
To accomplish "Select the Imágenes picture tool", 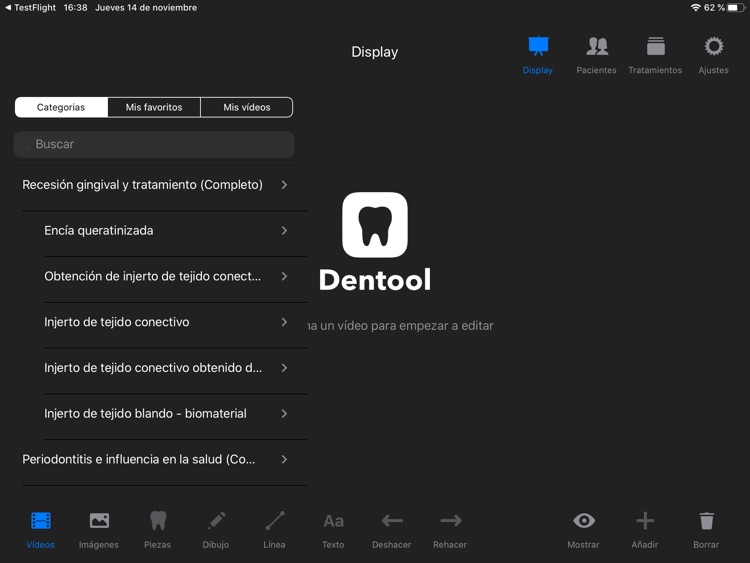I will tap(99, 520).
